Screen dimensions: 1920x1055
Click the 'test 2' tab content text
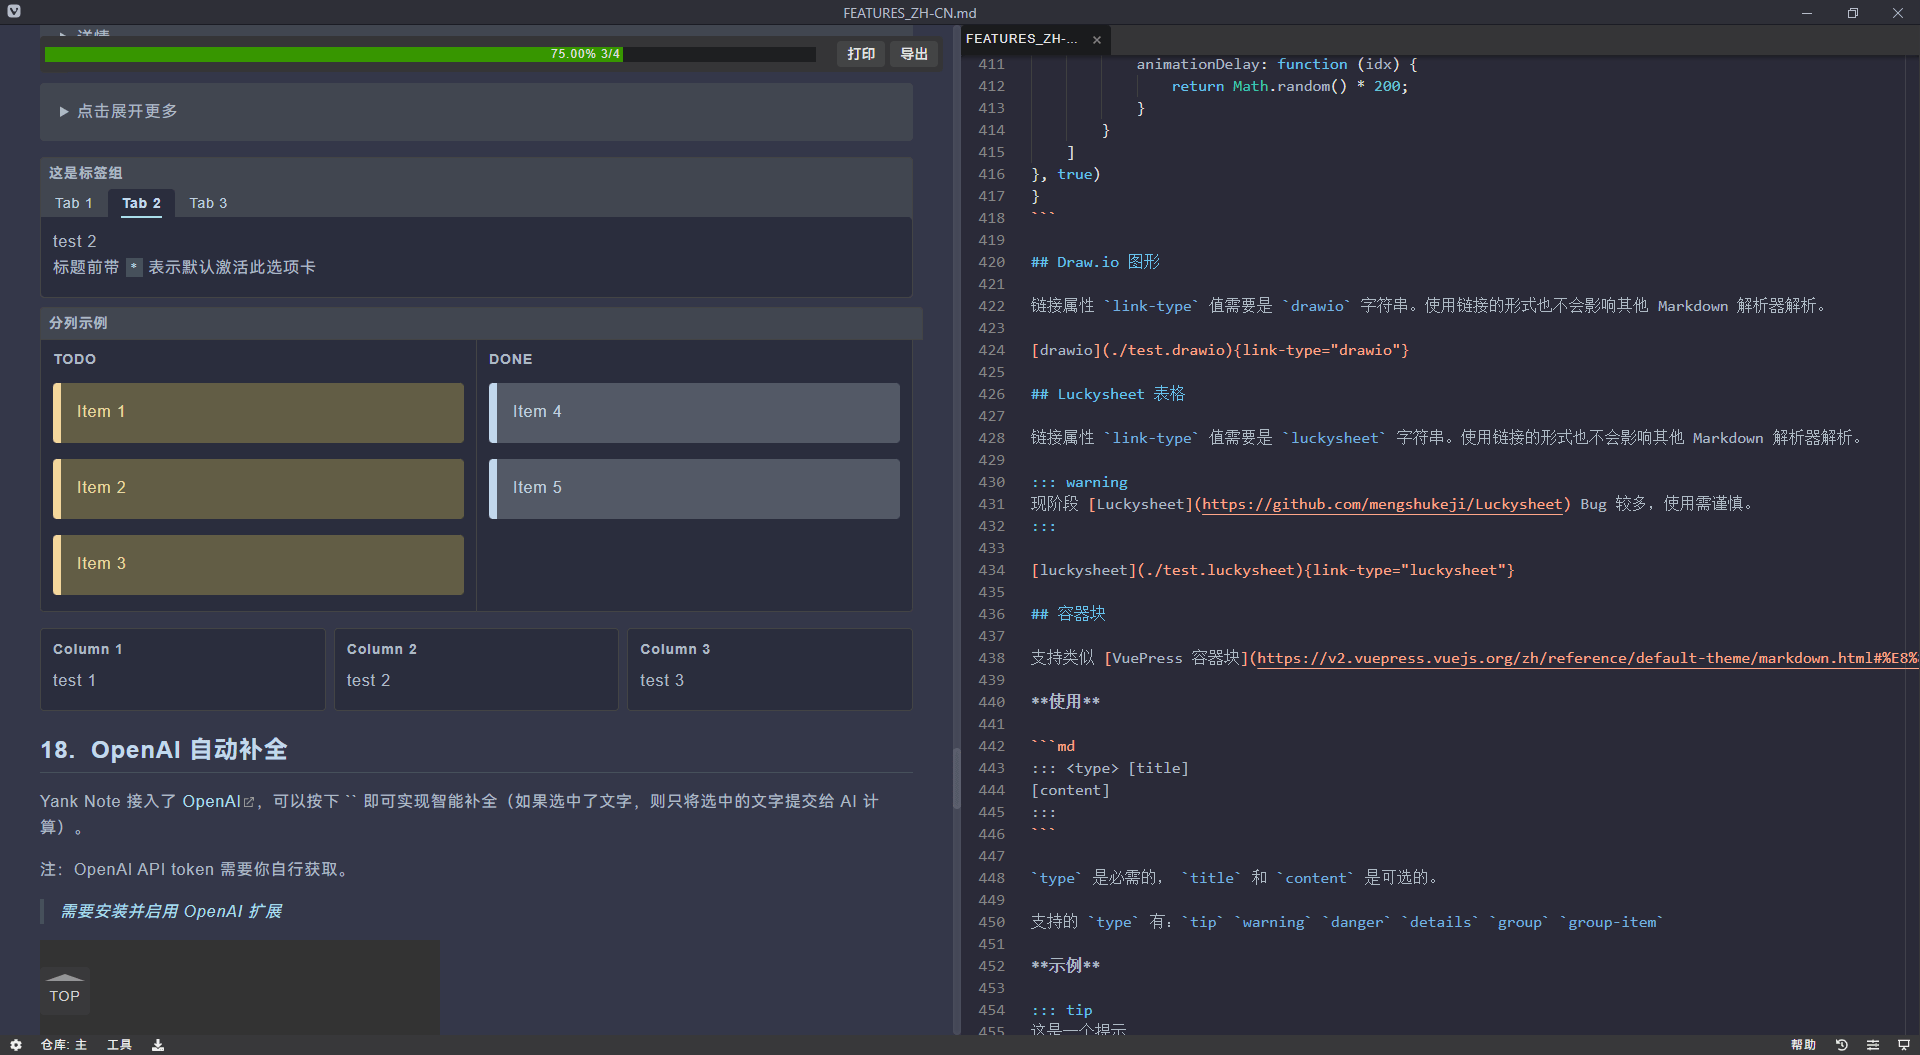[75, 241]
